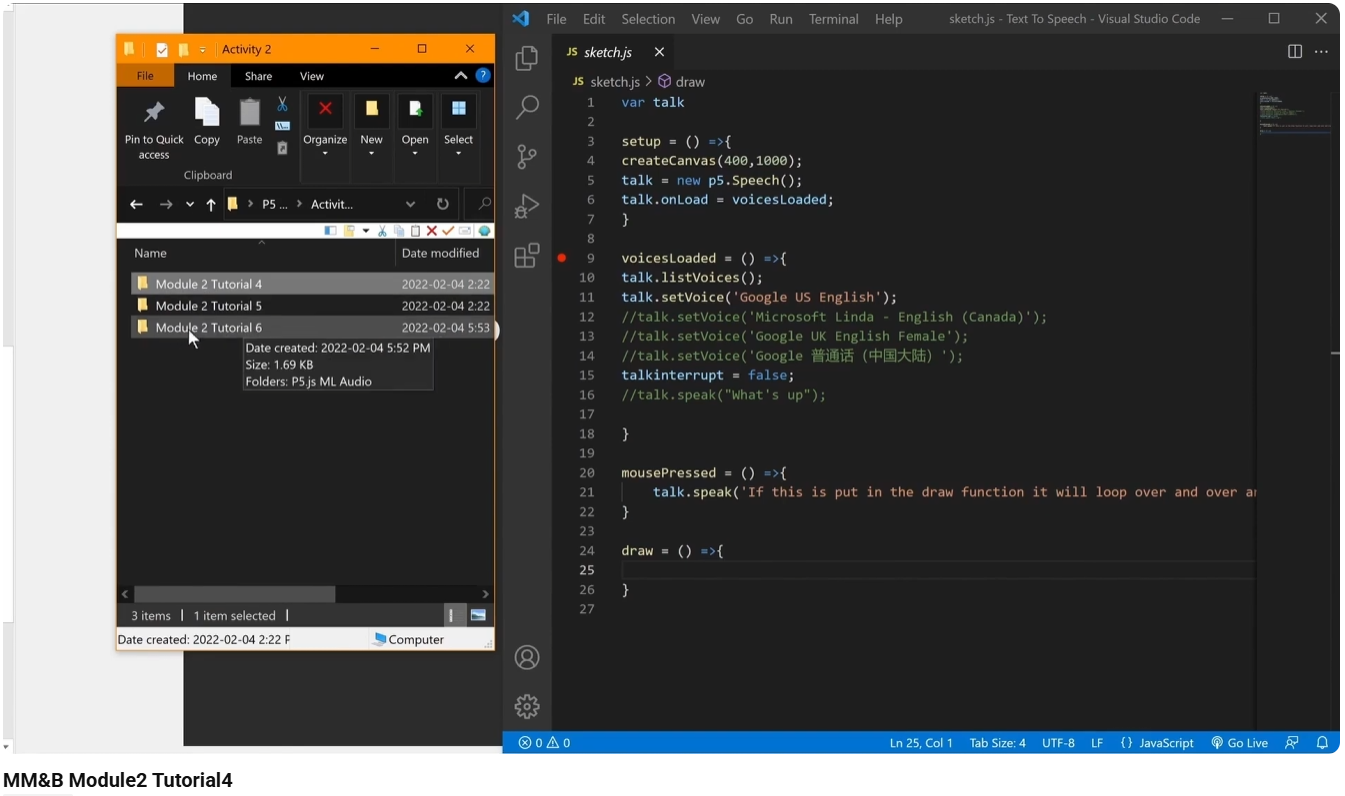Open the Search view in VS Code sidebar

coord(526,106)
